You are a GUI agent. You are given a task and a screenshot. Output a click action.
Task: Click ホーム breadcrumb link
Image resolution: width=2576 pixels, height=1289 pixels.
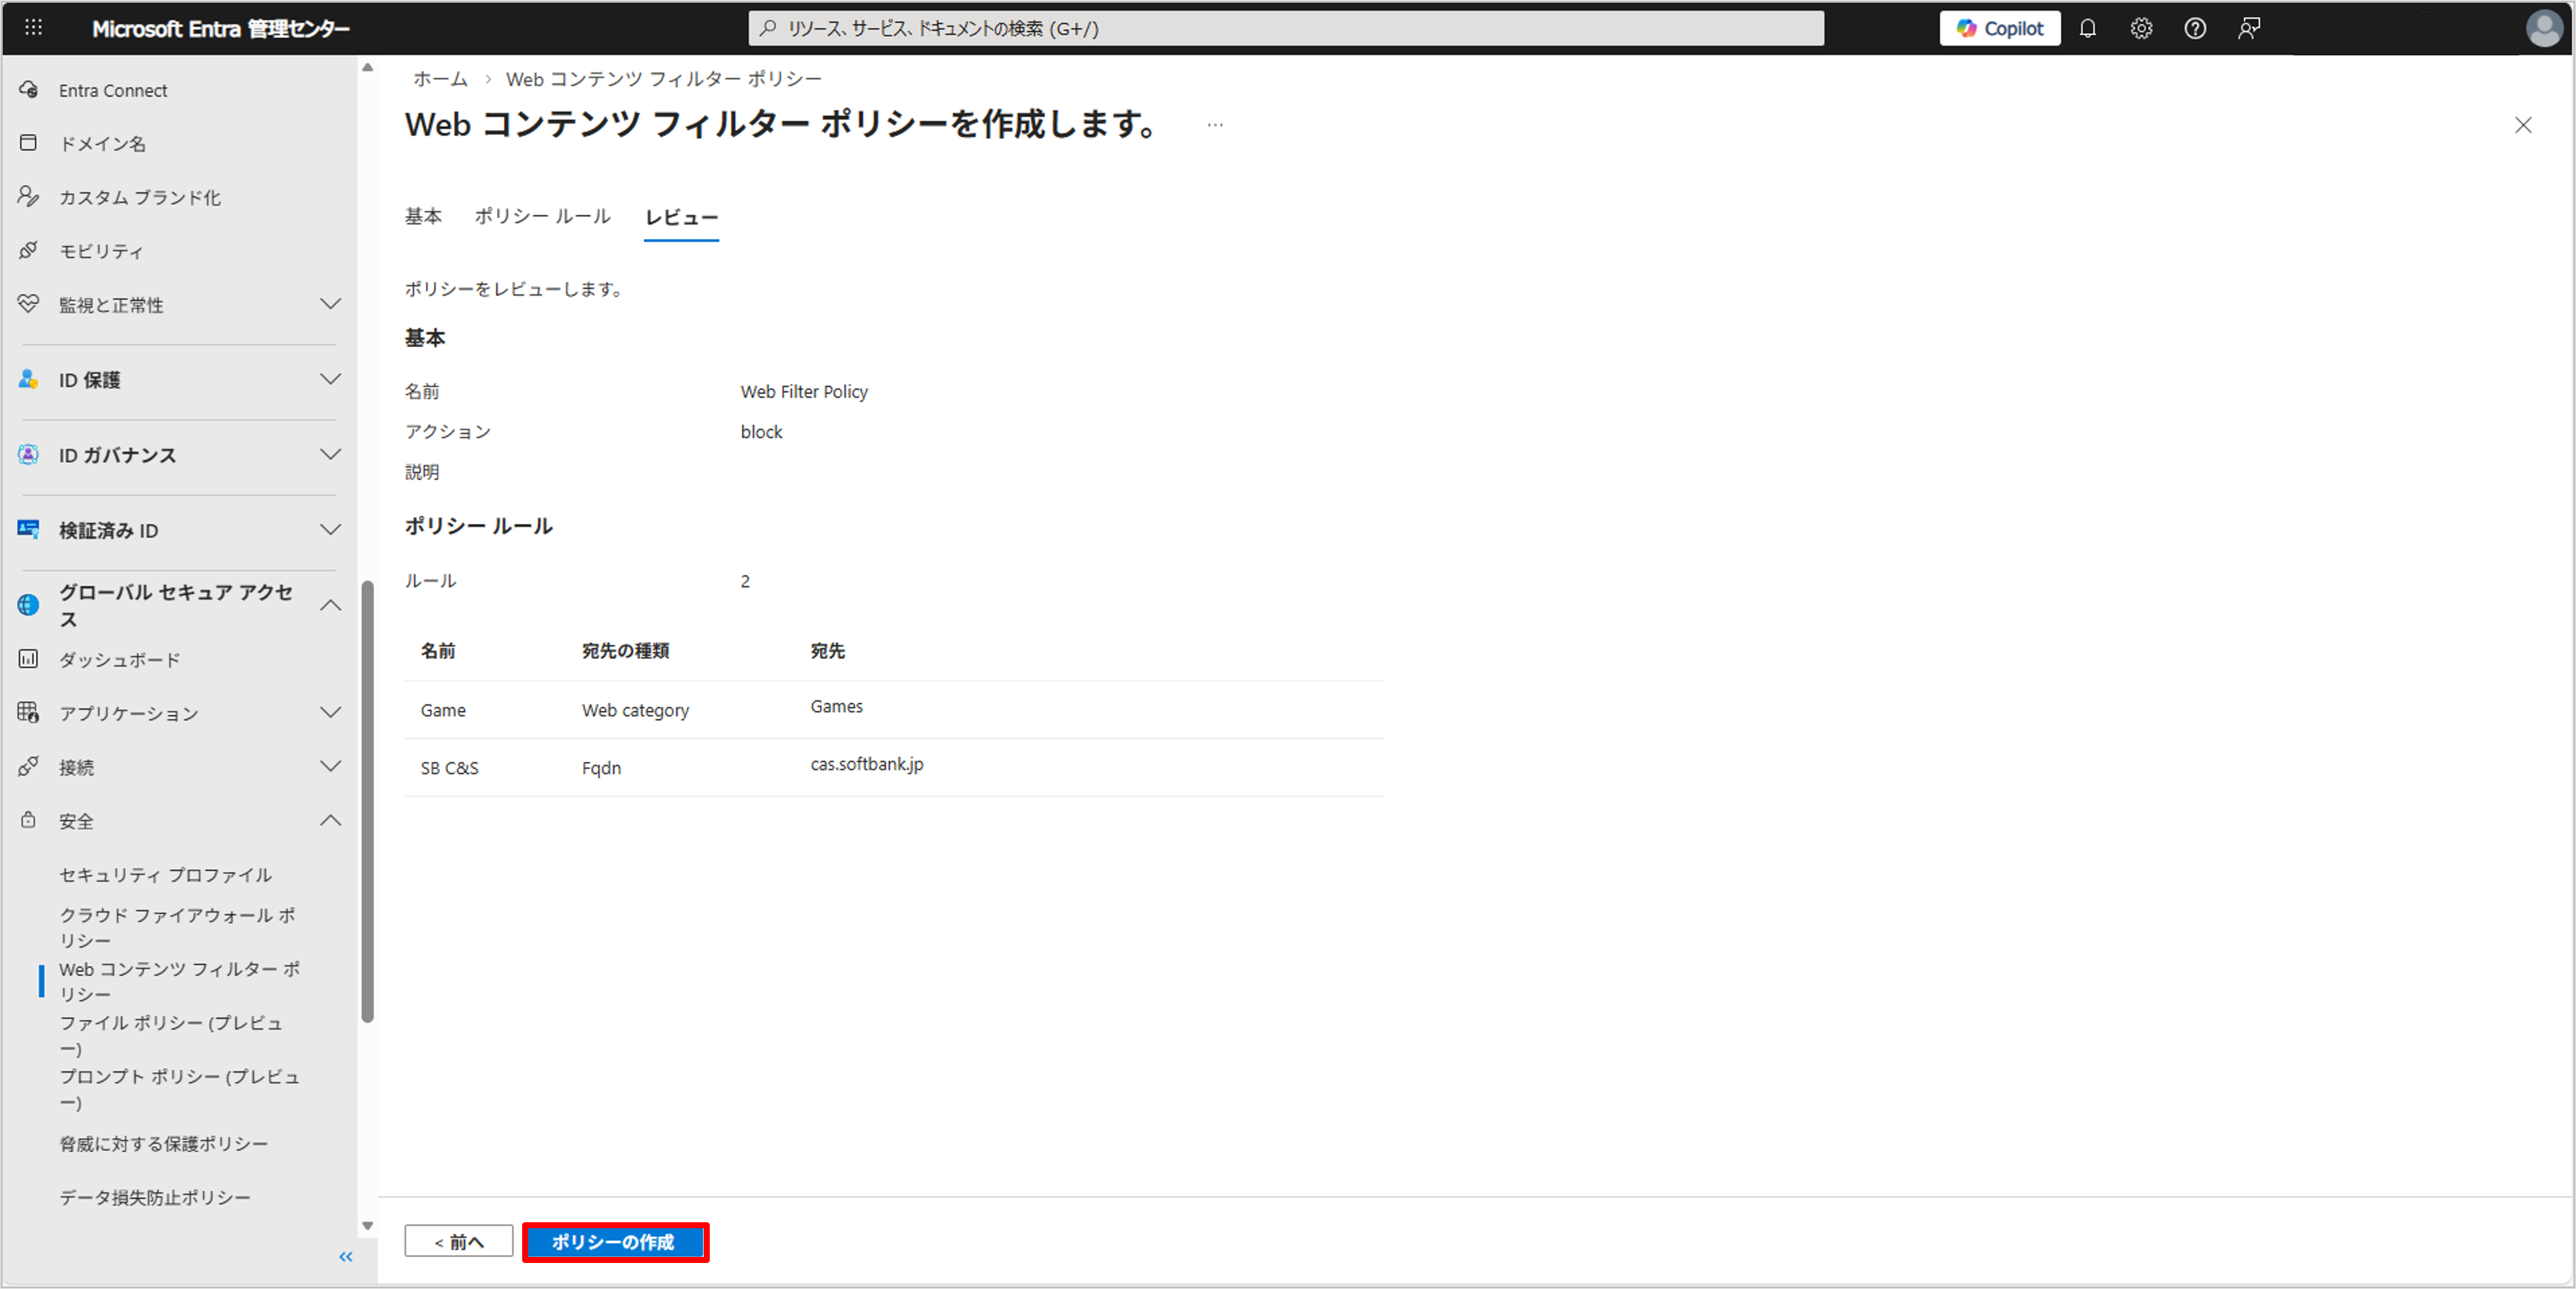click(x=440, y=79)
